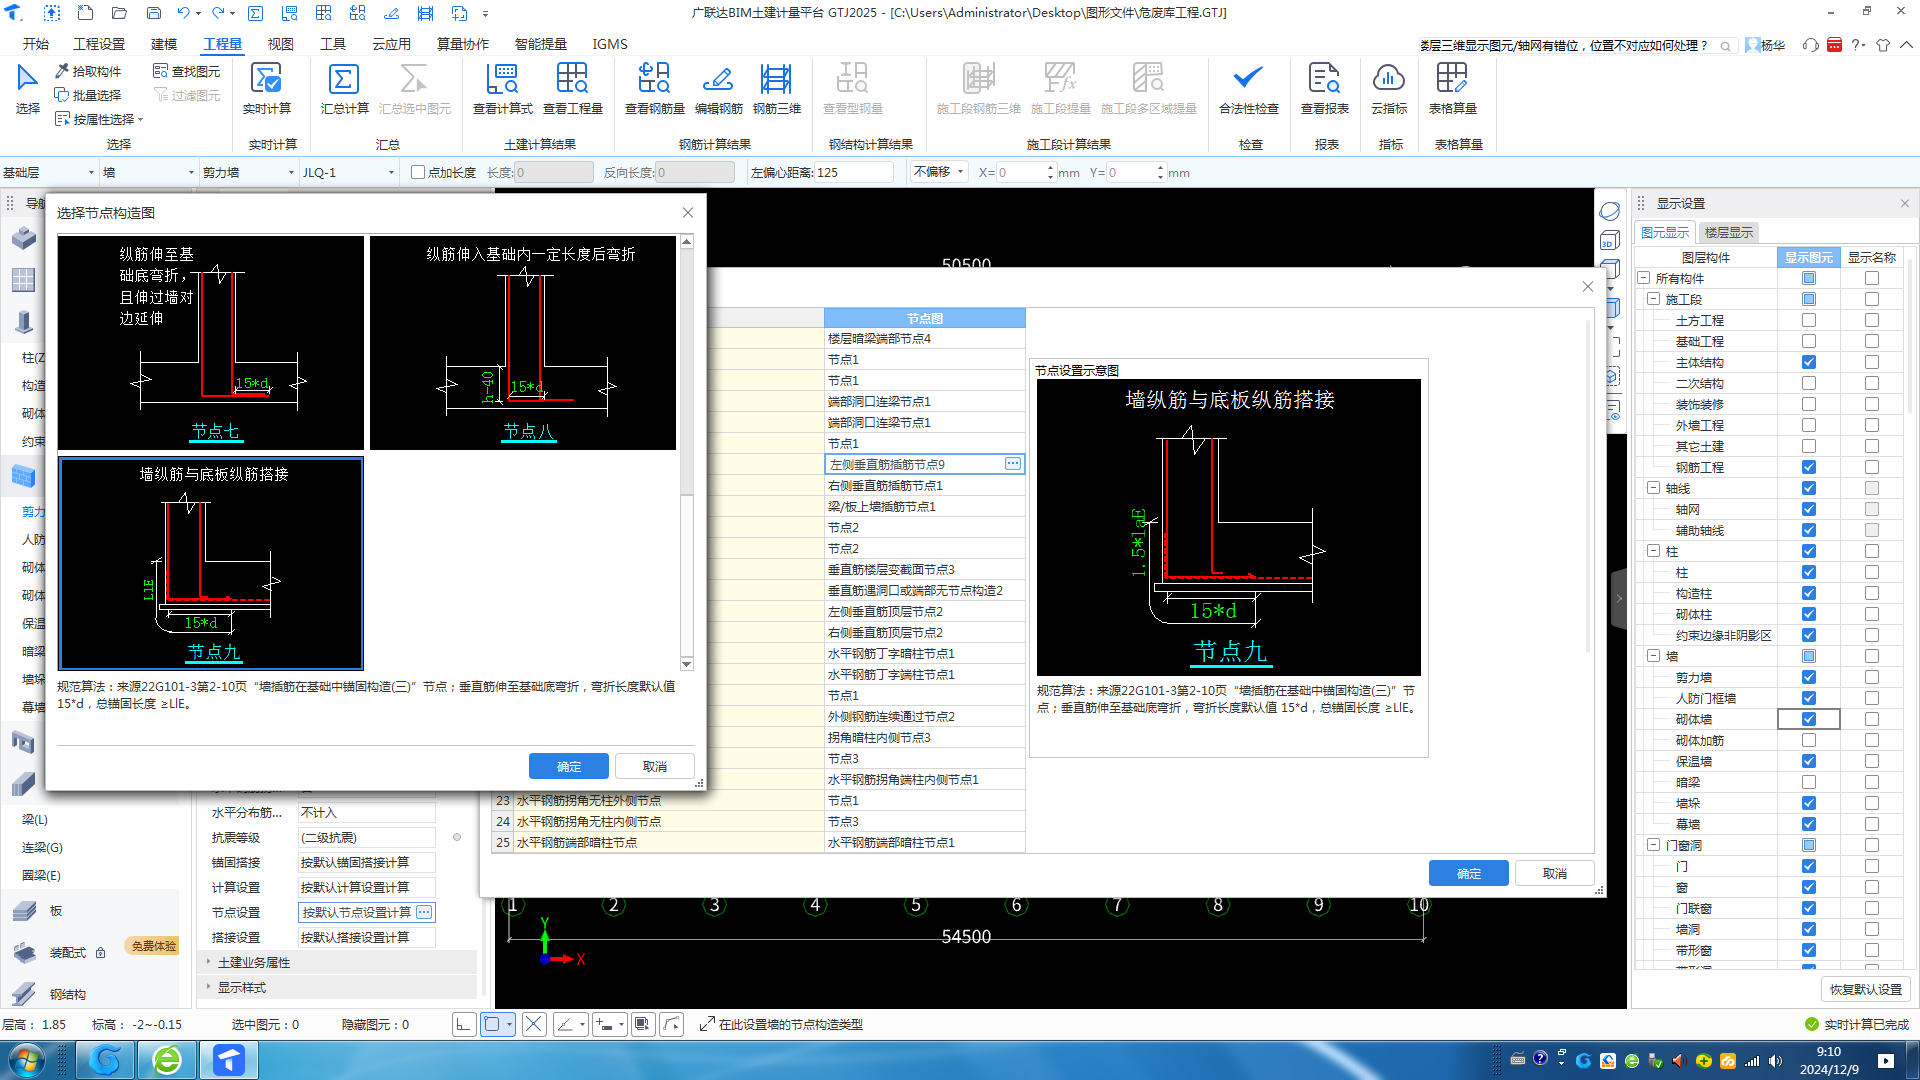The image size is (1920, 1080).
Task: Switch to the 视图 ribbon tab
Action: (281, 44)
